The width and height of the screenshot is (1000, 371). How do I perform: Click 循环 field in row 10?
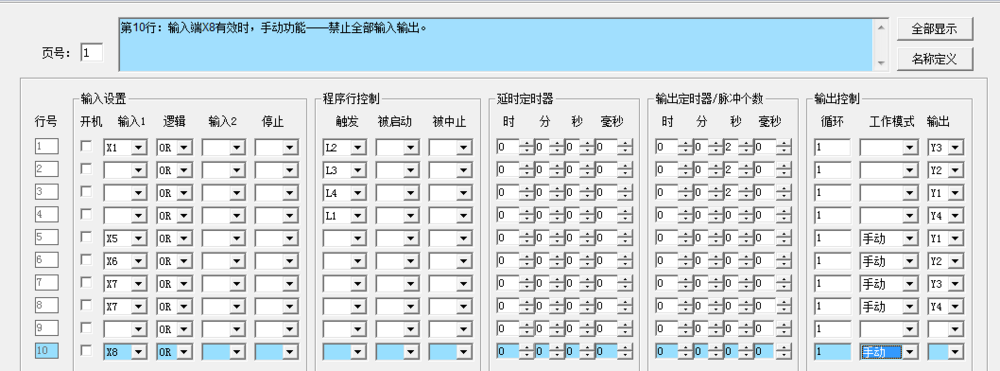[832, 352]
